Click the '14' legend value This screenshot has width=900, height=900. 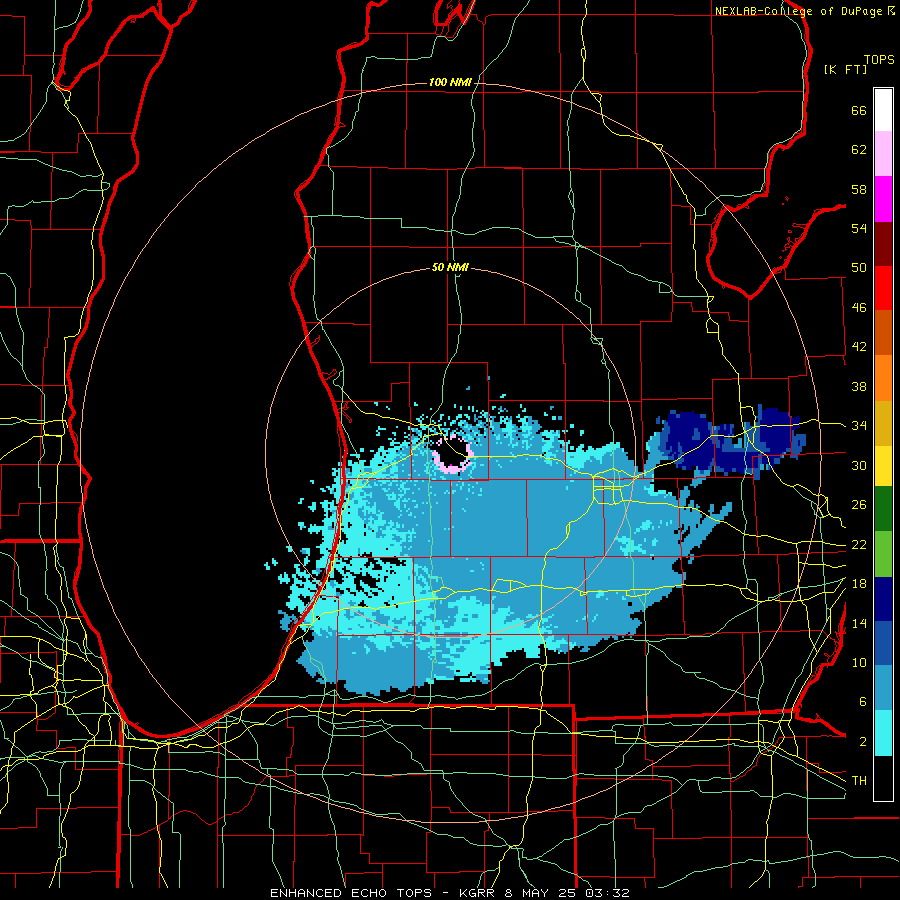click(x=859, y=623)
